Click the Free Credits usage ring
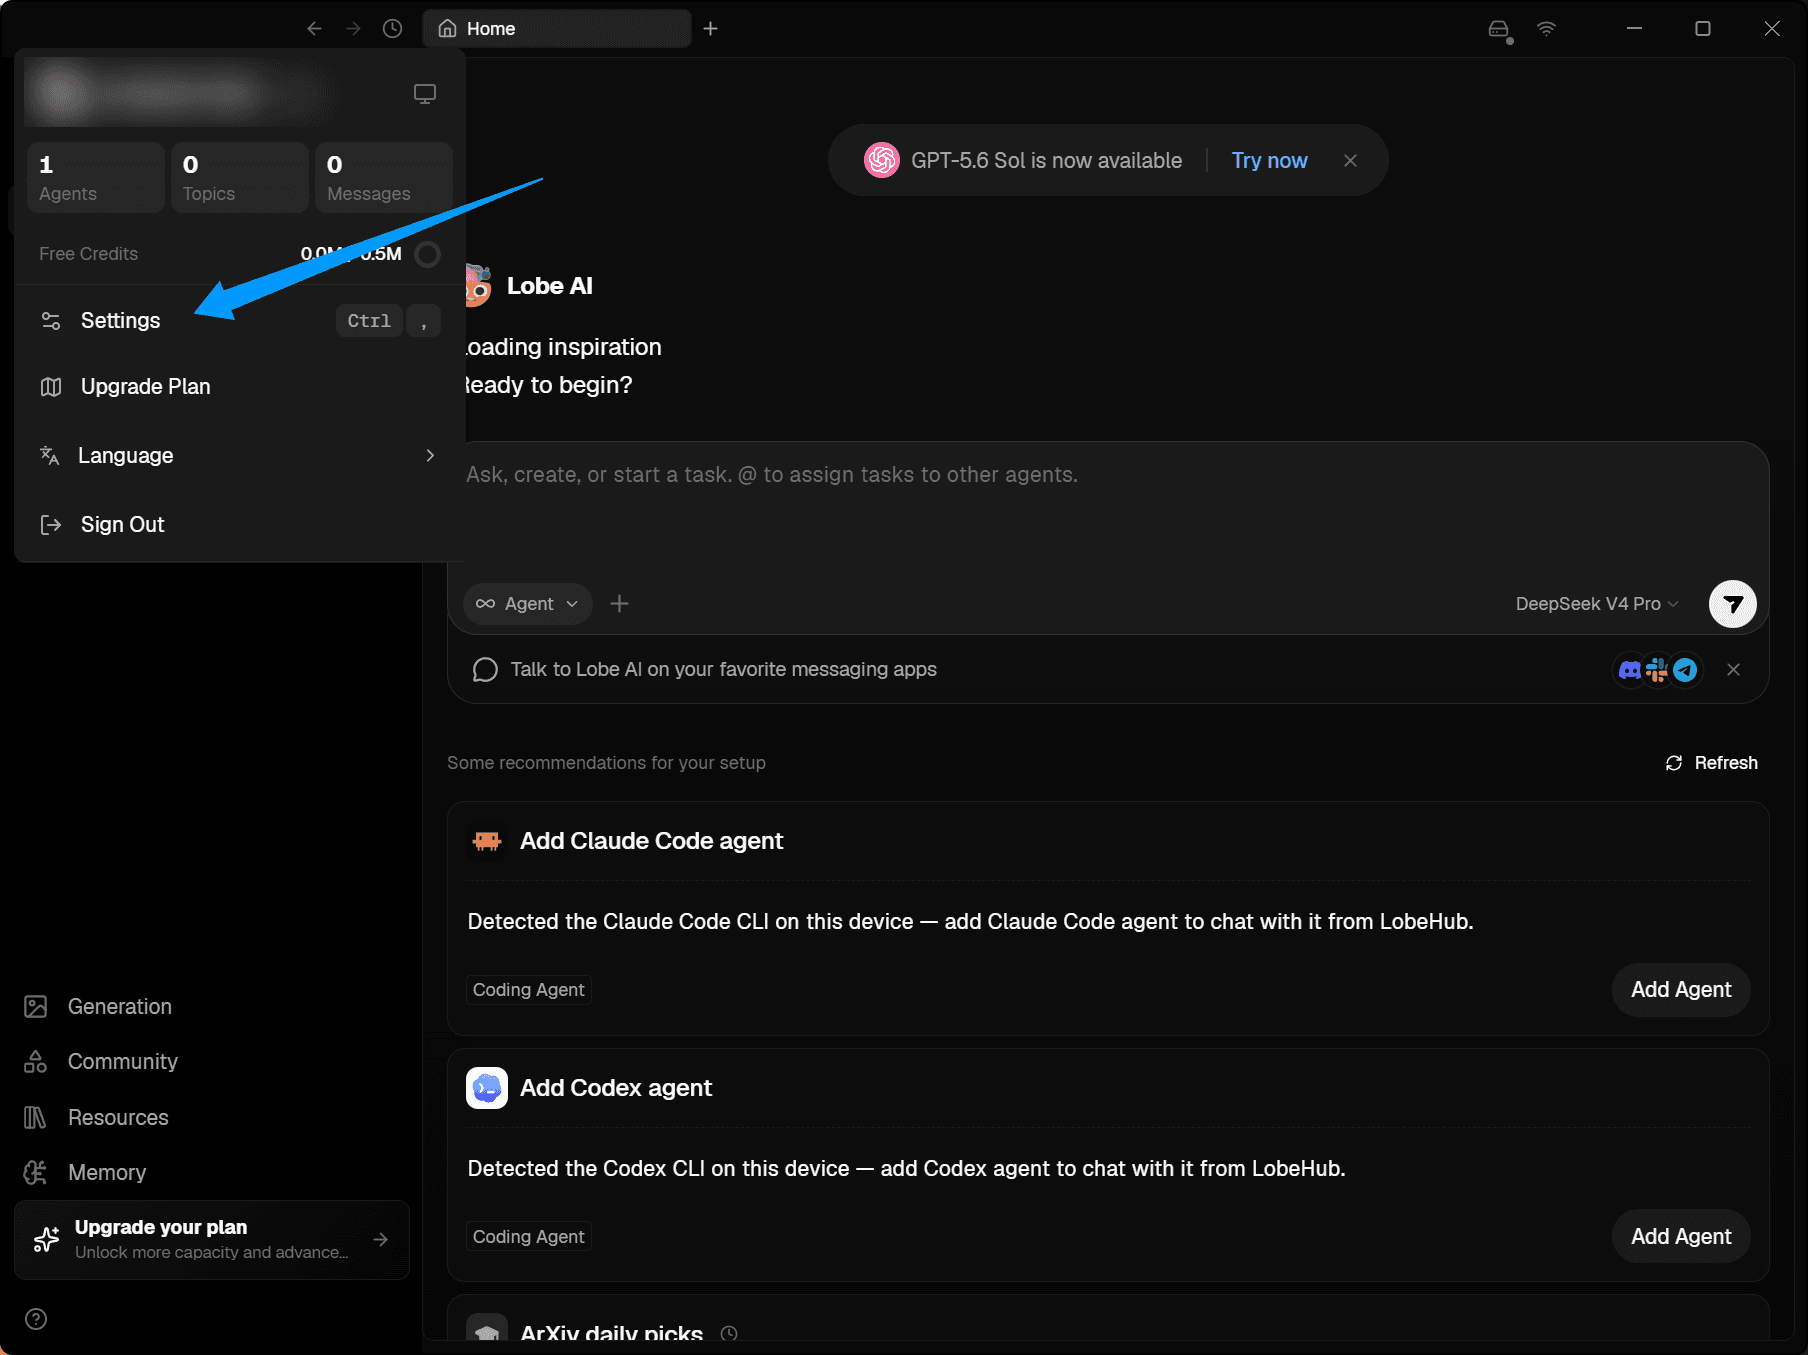The height and width of the screenshot is (1355, 1808). pyautogui.click(x=428, y=255)
